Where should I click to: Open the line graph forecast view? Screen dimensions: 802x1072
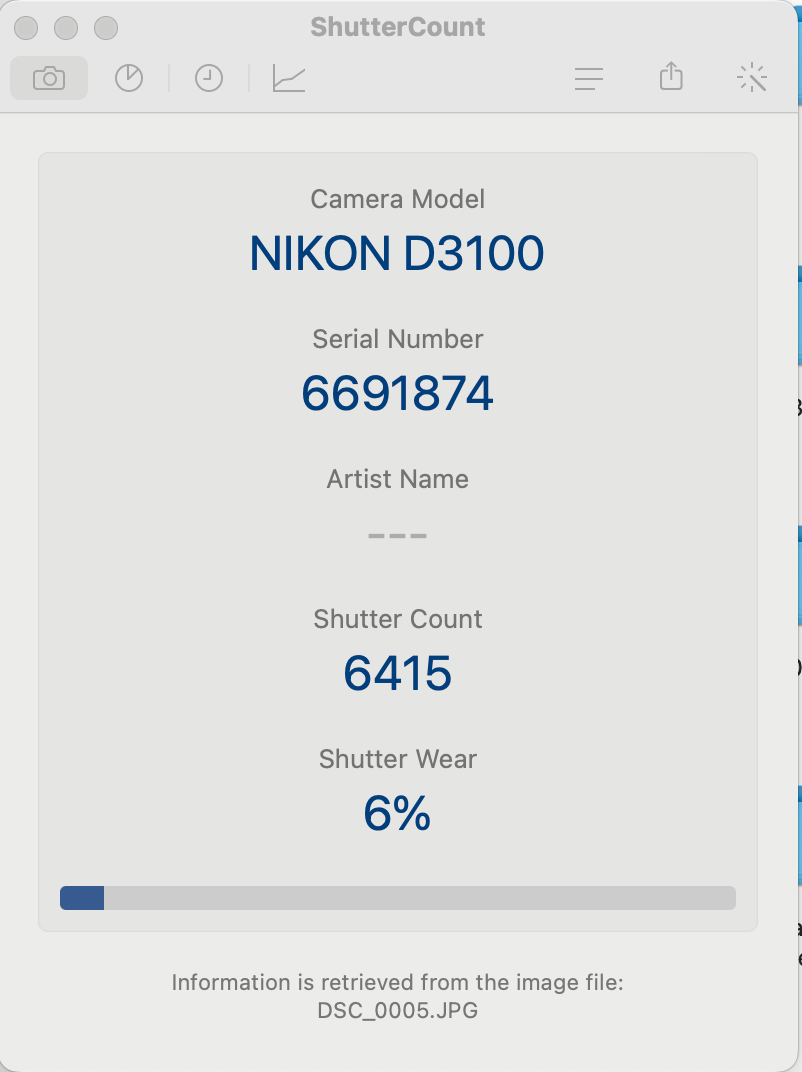(289, 78)
